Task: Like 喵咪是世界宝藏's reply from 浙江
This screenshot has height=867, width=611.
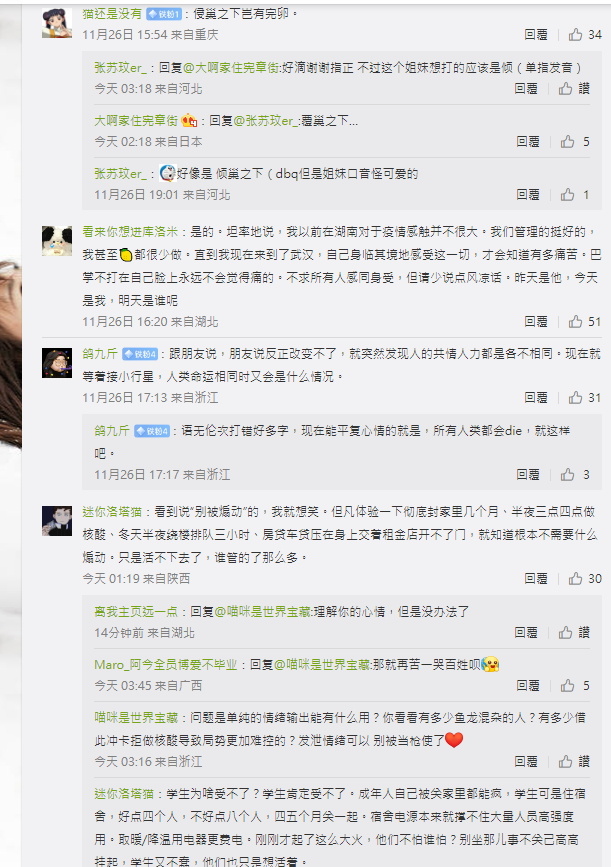Action: coord(575,762)
